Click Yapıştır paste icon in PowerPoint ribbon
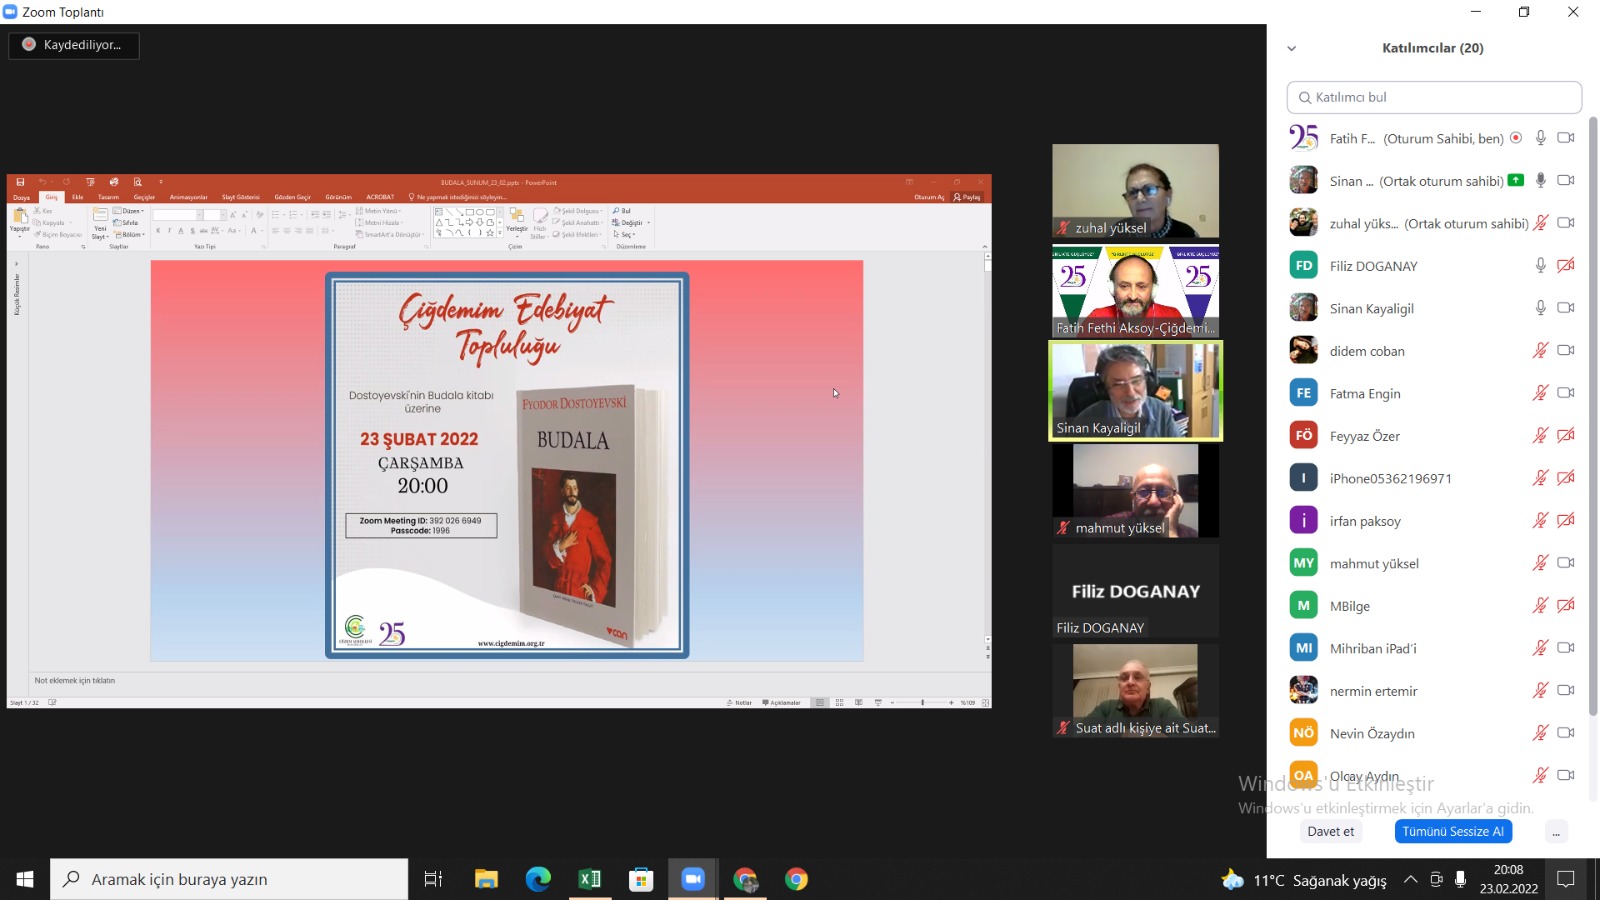This screenshot has width=1600, height=900. tap(20, 220)
